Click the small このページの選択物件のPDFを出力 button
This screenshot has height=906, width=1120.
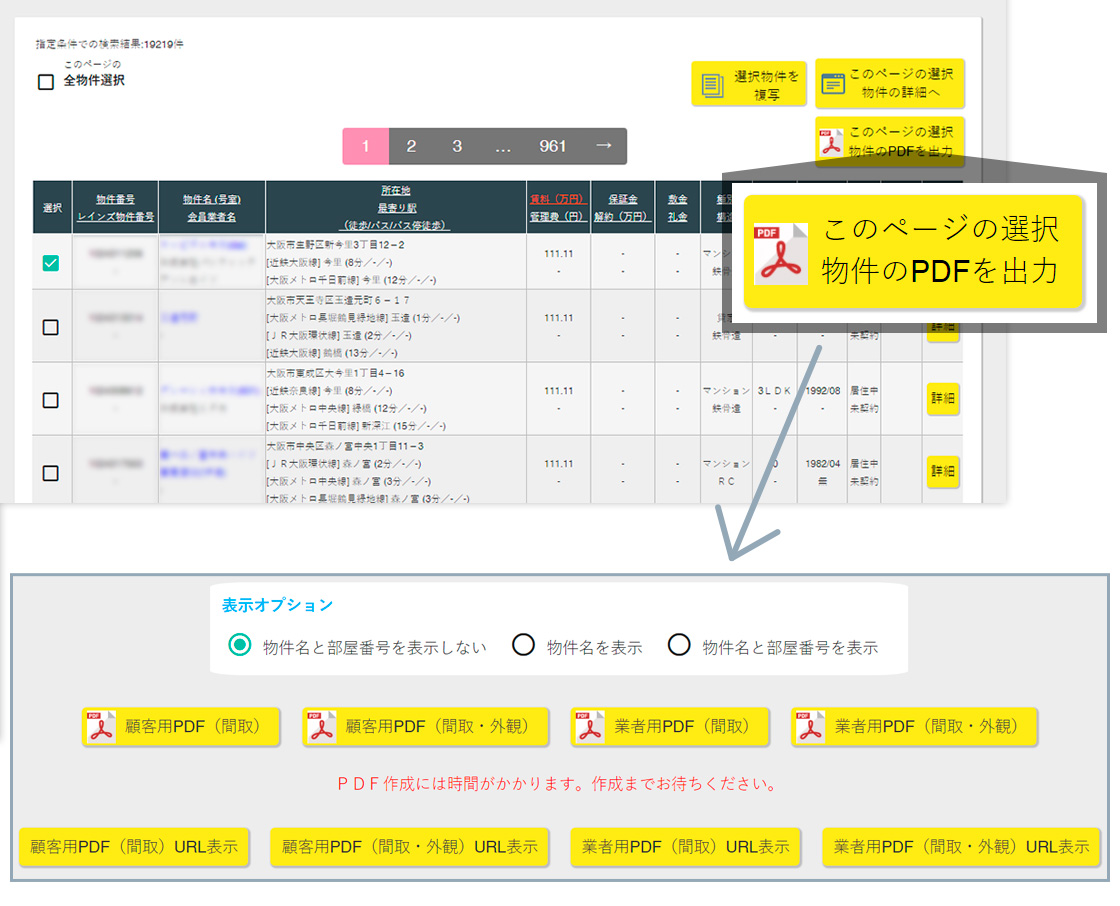[x=889, y=142]
